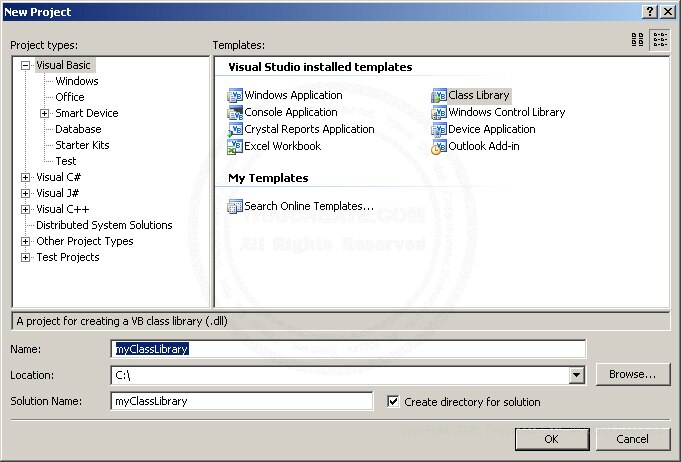Viewport: 681px width, 462px height.
Task: Click Windows Application template label
Action: 294,95
